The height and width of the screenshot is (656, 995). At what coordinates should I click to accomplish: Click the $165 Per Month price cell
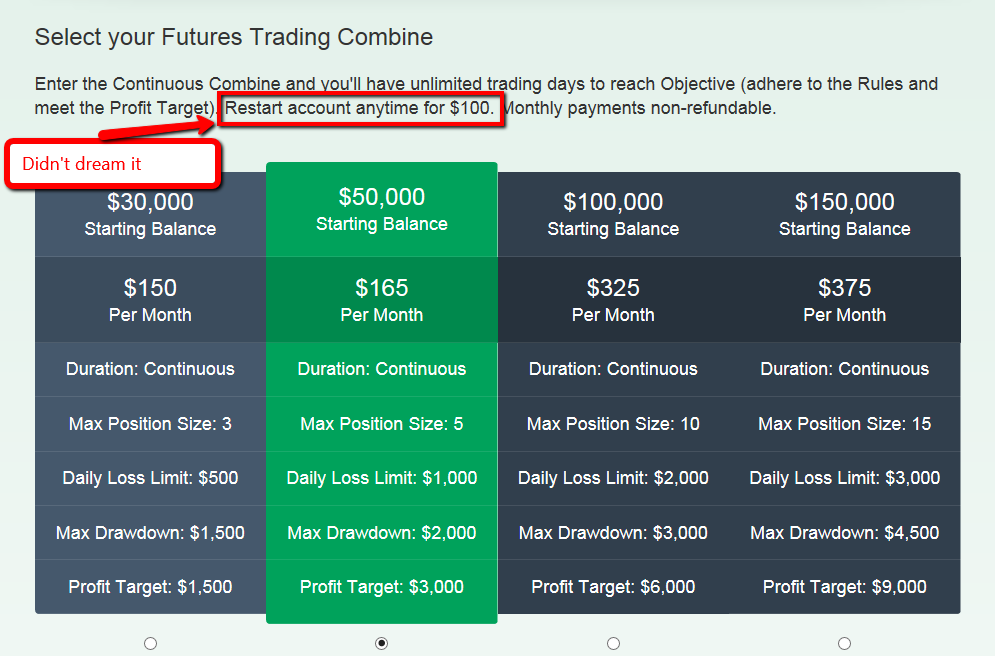click(381, 299)
